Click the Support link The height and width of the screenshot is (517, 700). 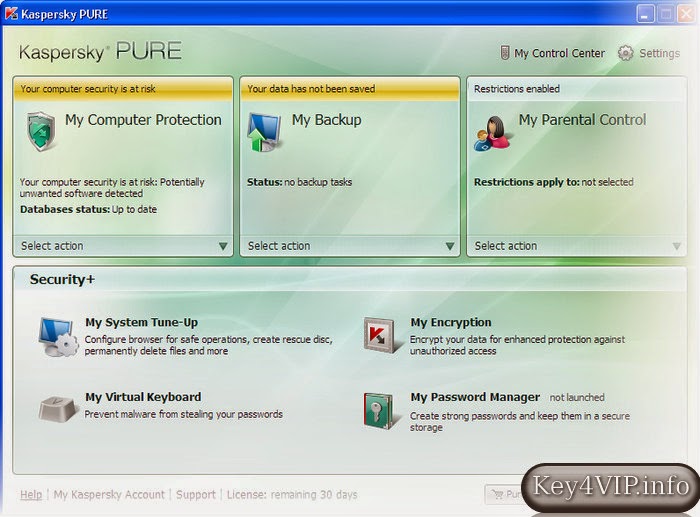point(196,495)
